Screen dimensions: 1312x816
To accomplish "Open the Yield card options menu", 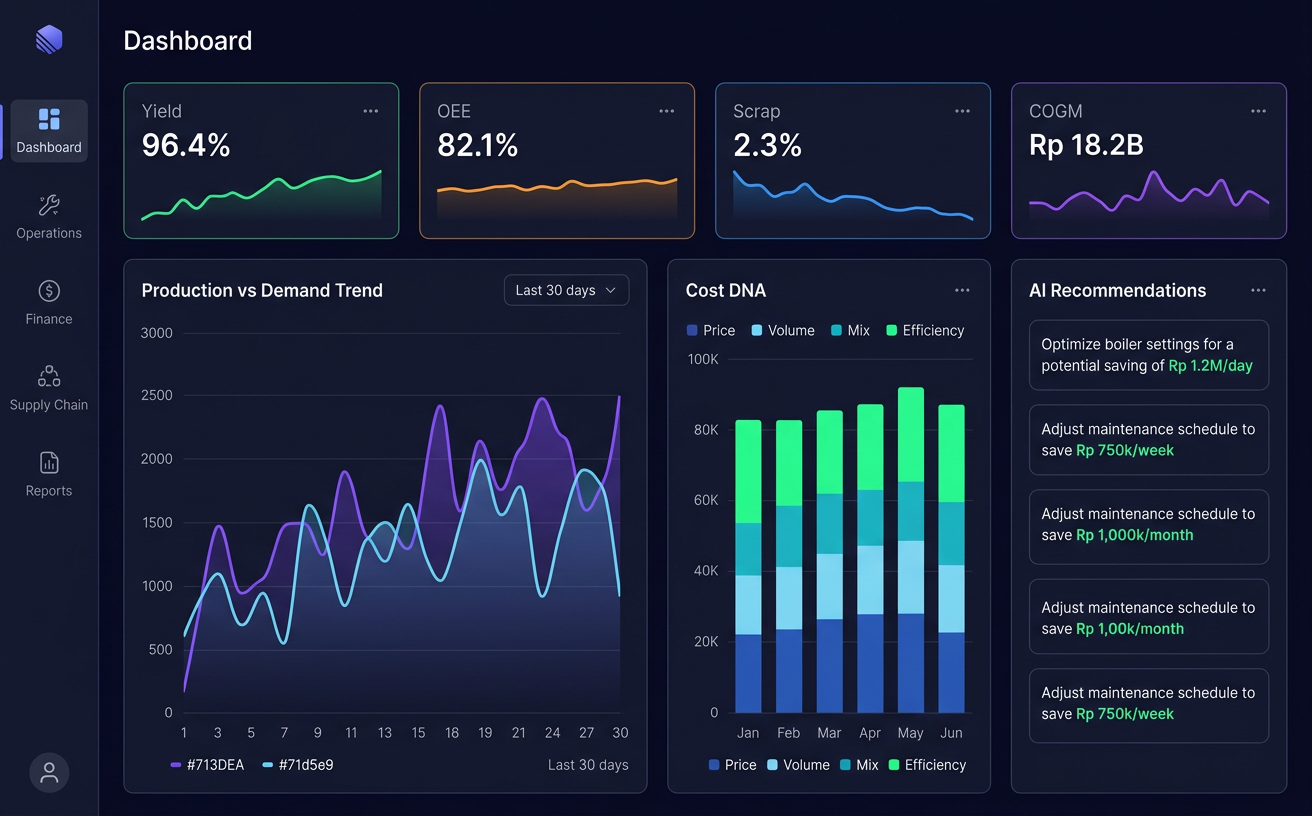I will coord(371,111).
